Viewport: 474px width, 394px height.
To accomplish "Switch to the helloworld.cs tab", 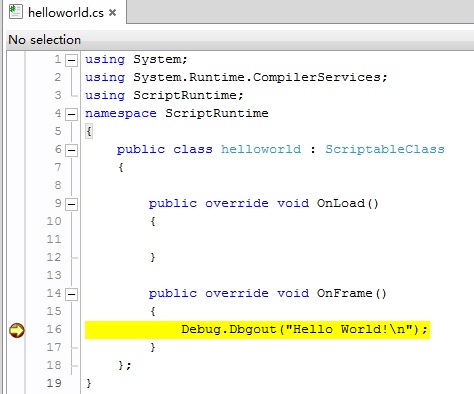I will pos(66,12).
